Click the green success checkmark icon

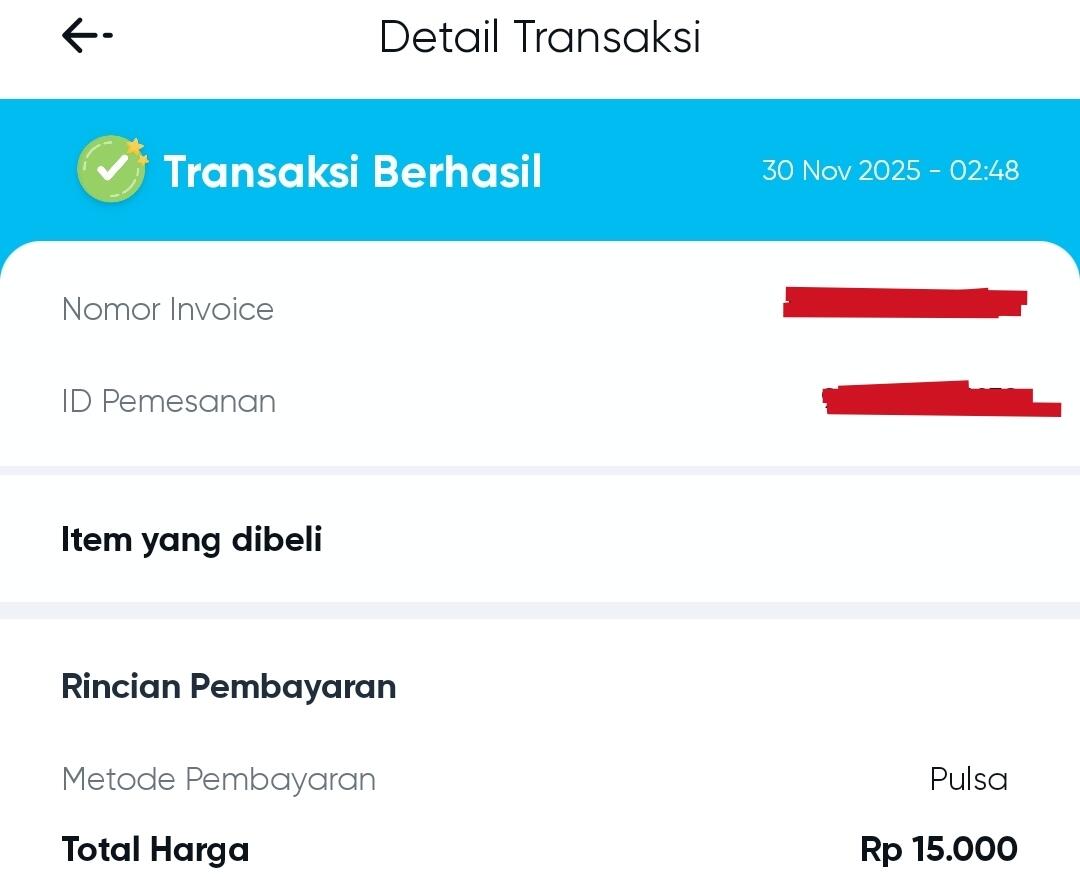(x=111, y=169)
